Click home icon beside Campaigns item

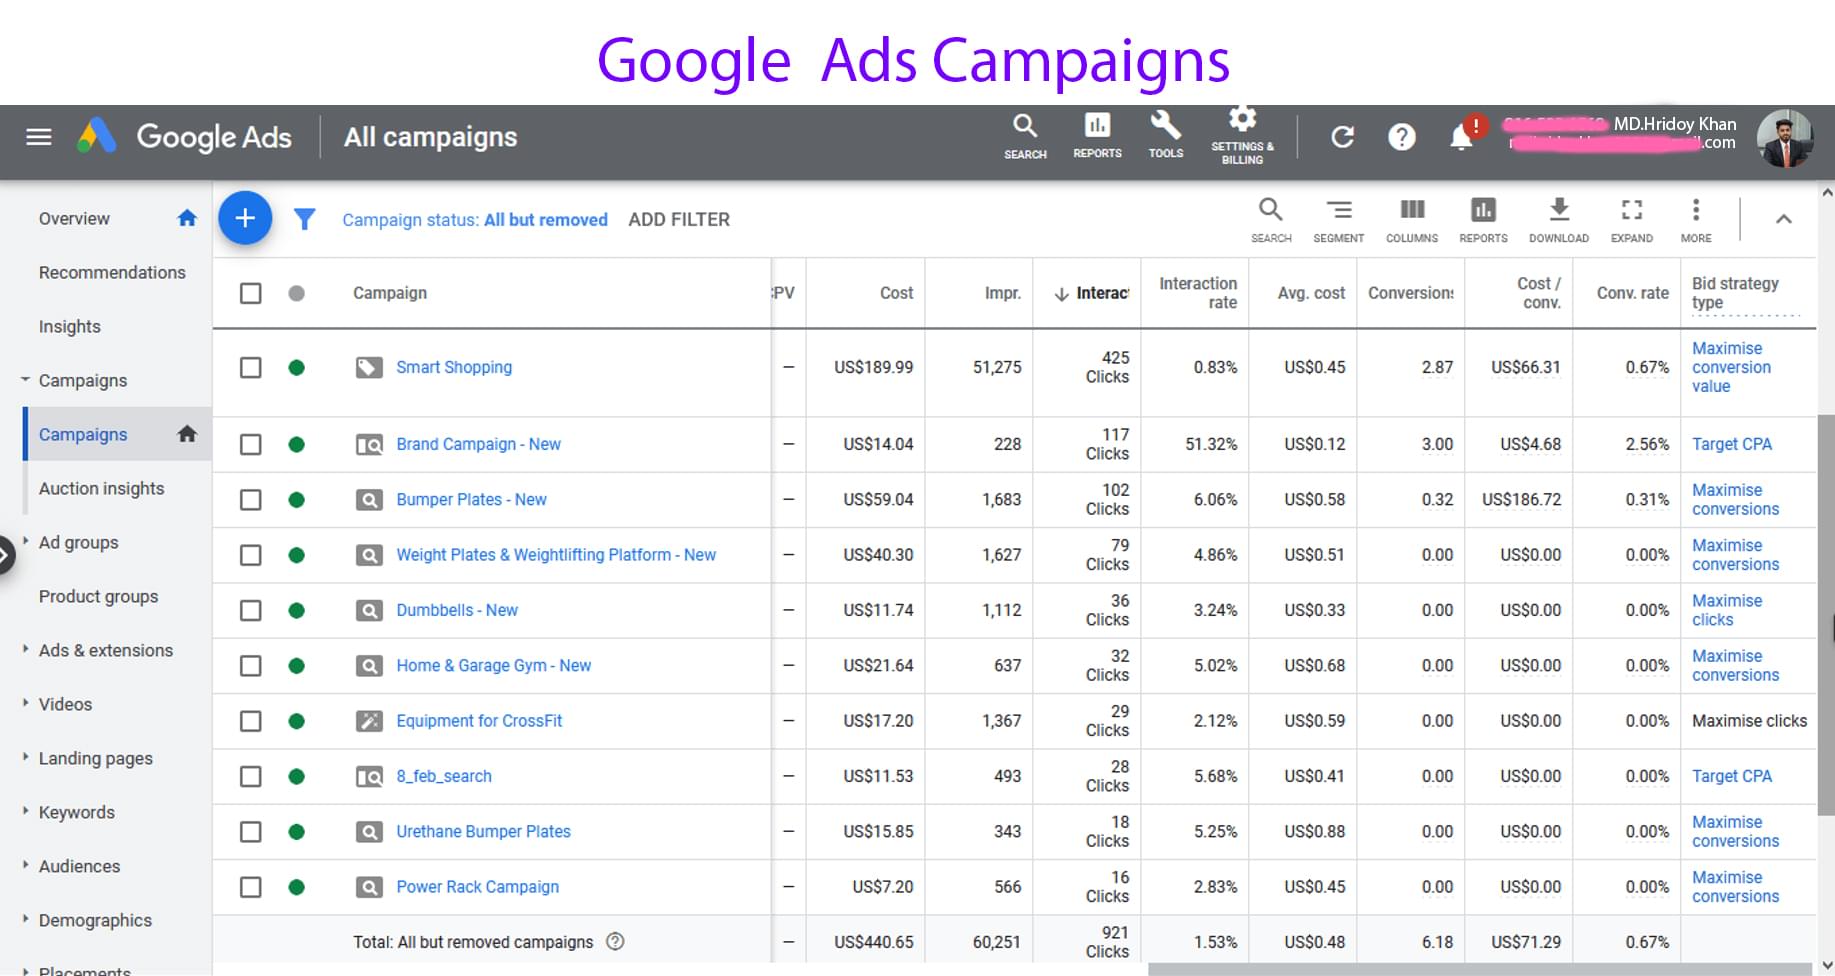(x=187, y=434)
